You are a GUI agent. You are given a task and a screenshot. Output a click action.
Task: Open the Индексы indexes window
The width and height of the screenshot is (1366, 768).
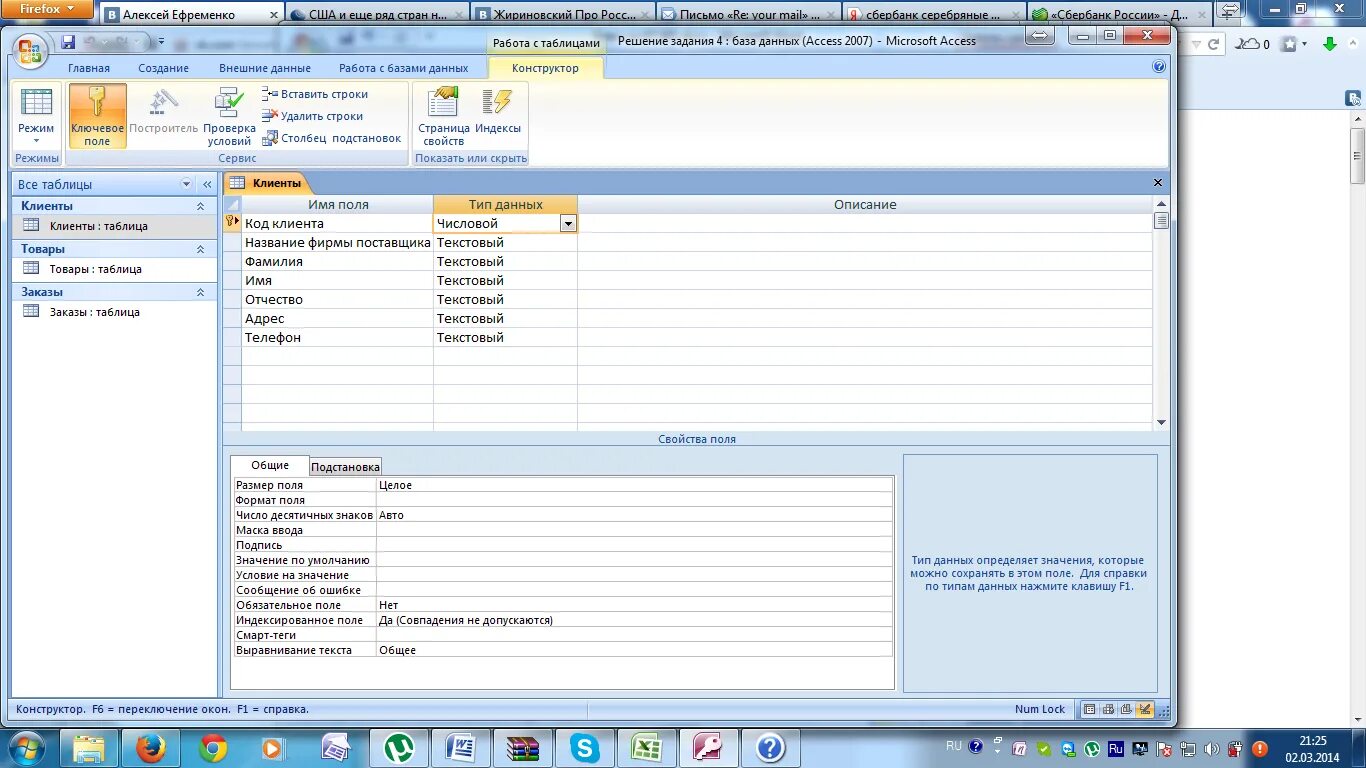pos(498,111)
